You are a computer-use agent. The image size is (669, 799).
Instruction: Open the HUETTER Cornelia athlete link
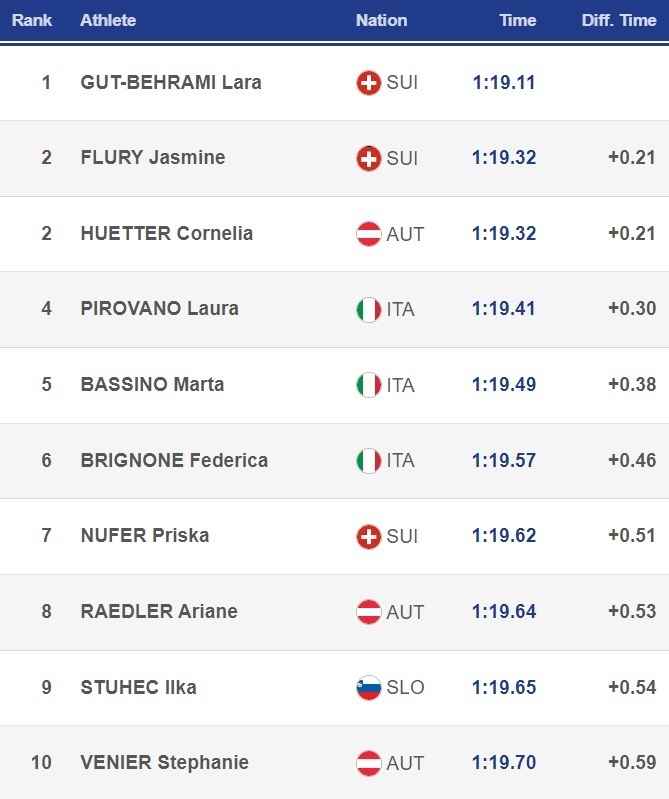pos(167,234)
